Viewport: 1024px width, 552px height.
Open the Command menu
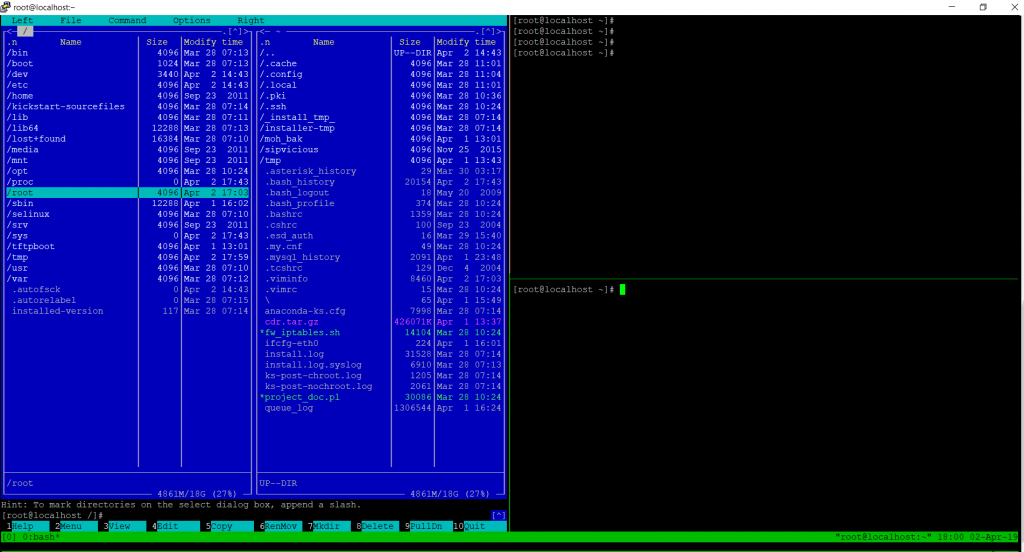point(127,20)
